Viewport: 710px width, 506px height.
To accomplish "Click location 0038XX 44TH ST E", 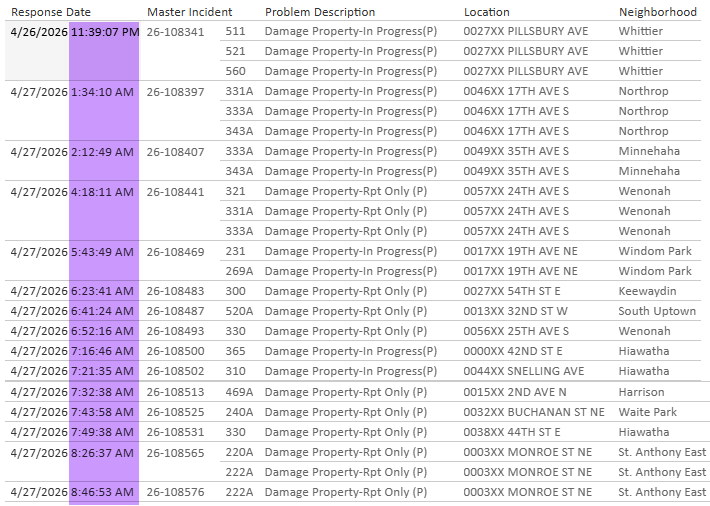I will [x=512, y=432].
